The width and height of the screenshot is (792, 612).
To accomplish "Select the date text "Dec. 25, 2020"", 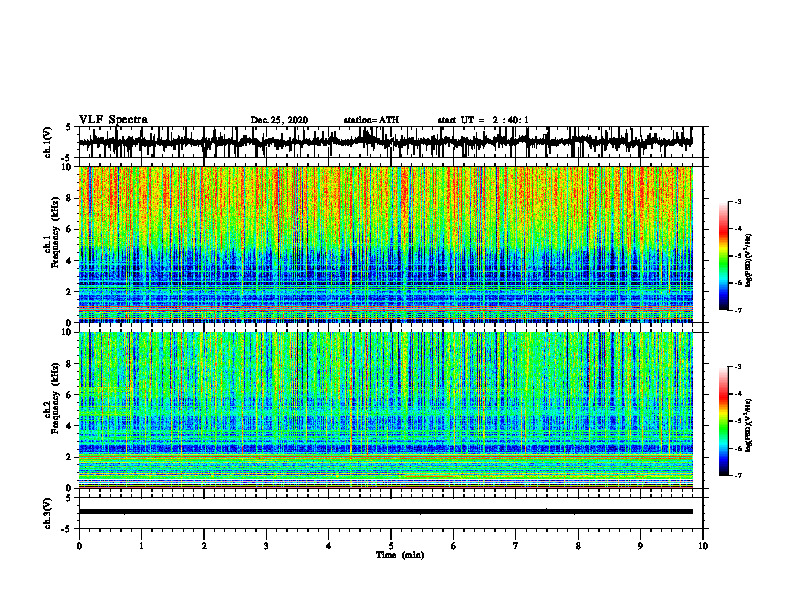I will tap(279, 120).
